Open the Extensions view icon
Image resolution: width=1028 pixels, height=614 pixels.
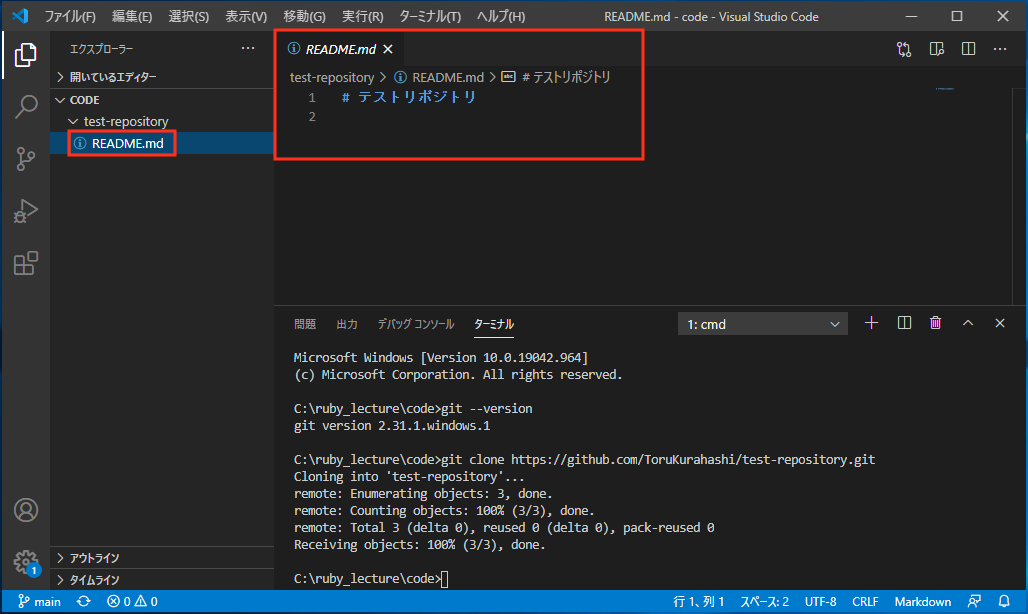[26, 263]
